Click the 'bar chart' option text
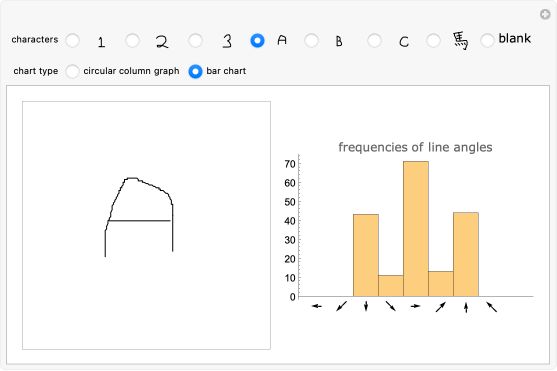This screenshot has height=371, width=557. click(x=226, y=71)
